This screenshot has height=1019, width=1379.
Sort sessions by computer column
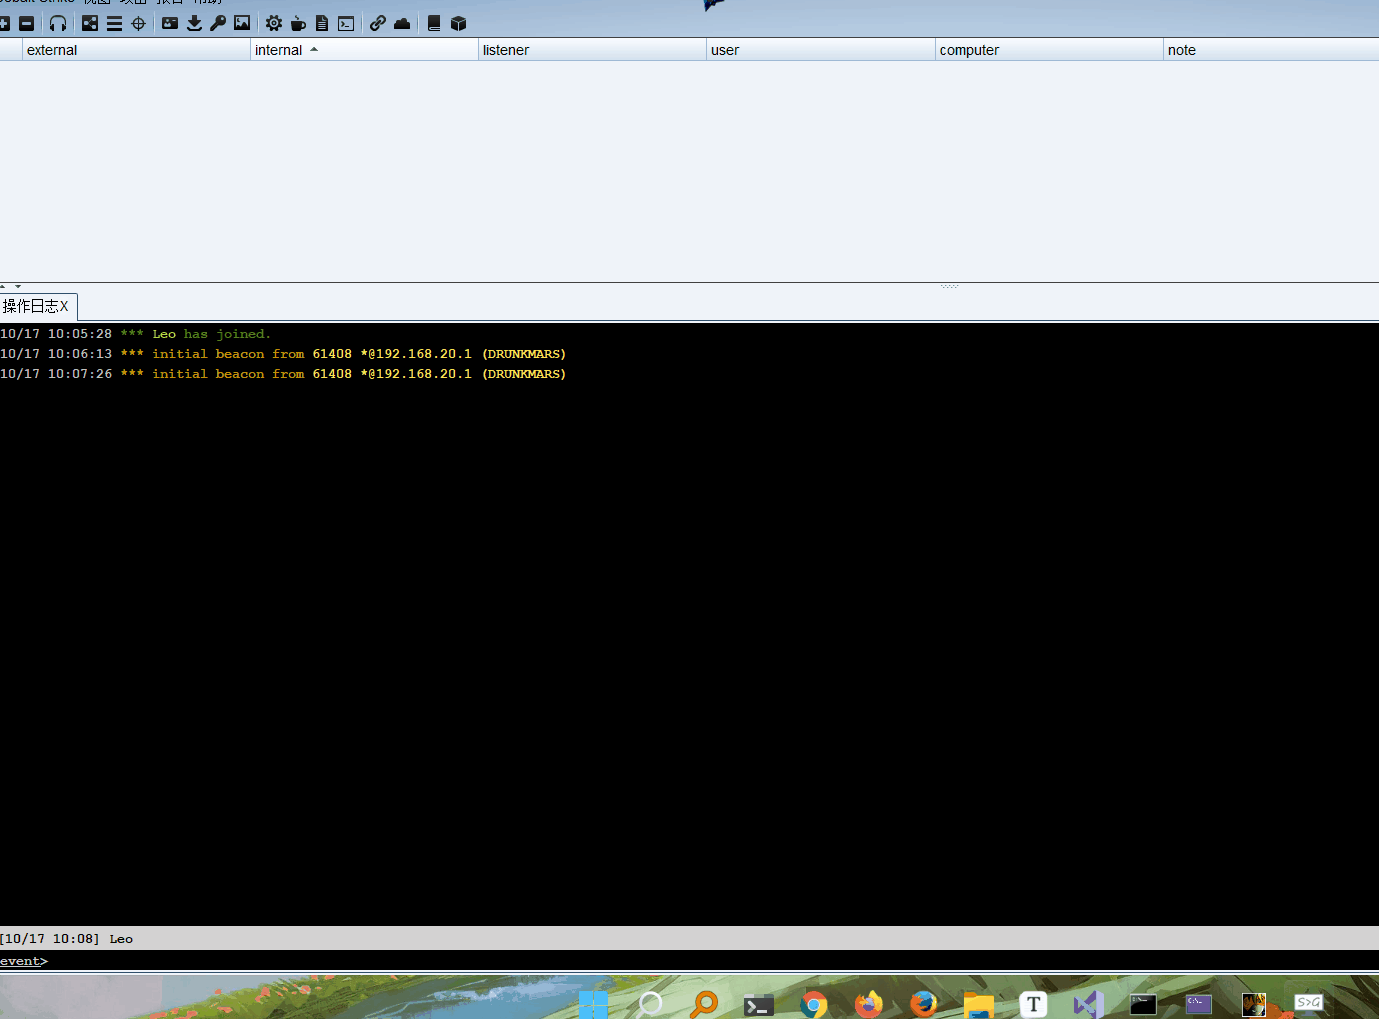(1049, 50)
